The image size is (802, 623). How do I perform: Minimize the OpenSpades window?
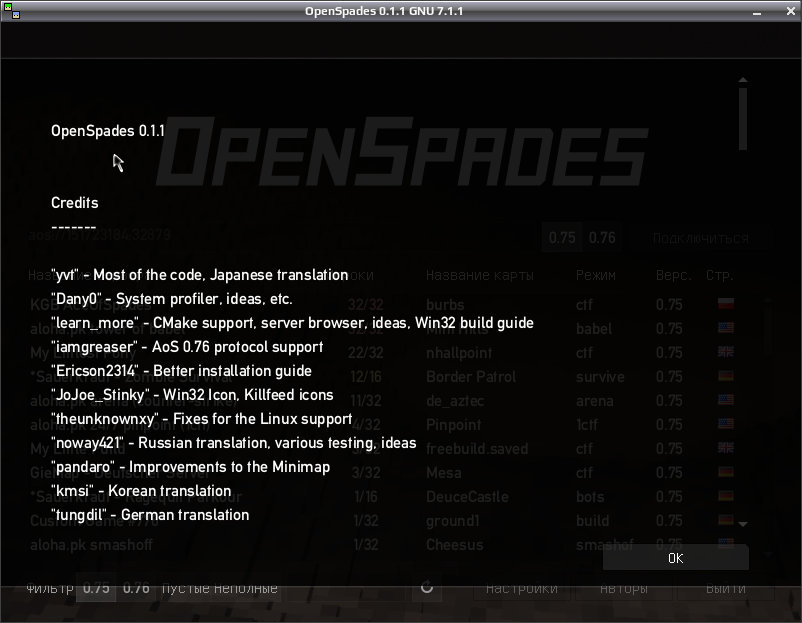click(x=757, y=11)
